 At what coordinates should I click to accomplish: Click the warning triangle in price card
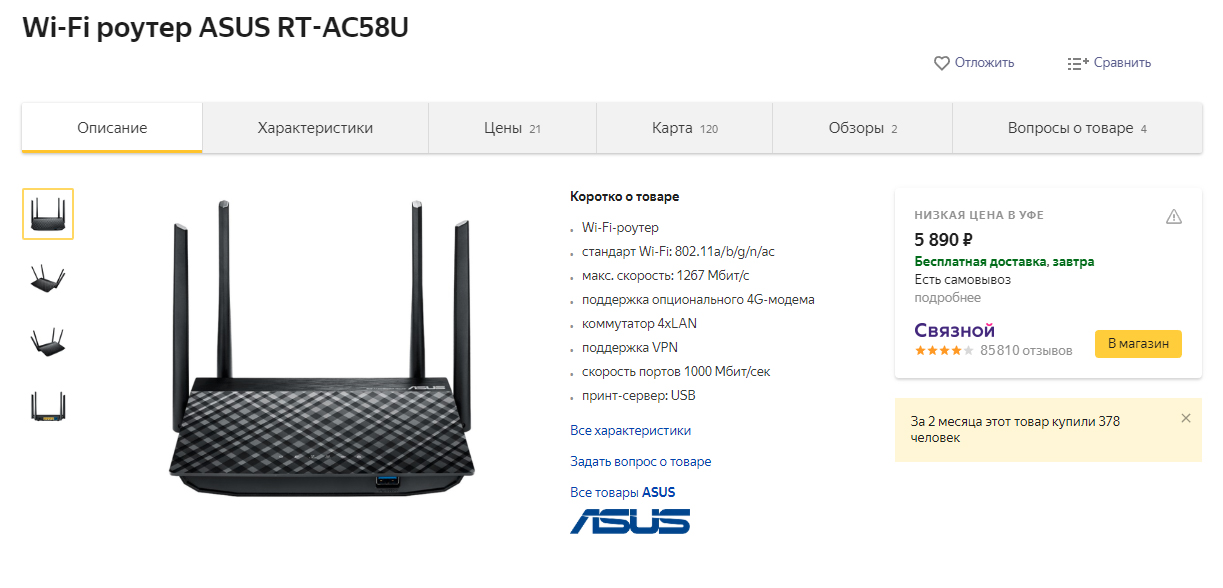click(x=1174, y=216)
